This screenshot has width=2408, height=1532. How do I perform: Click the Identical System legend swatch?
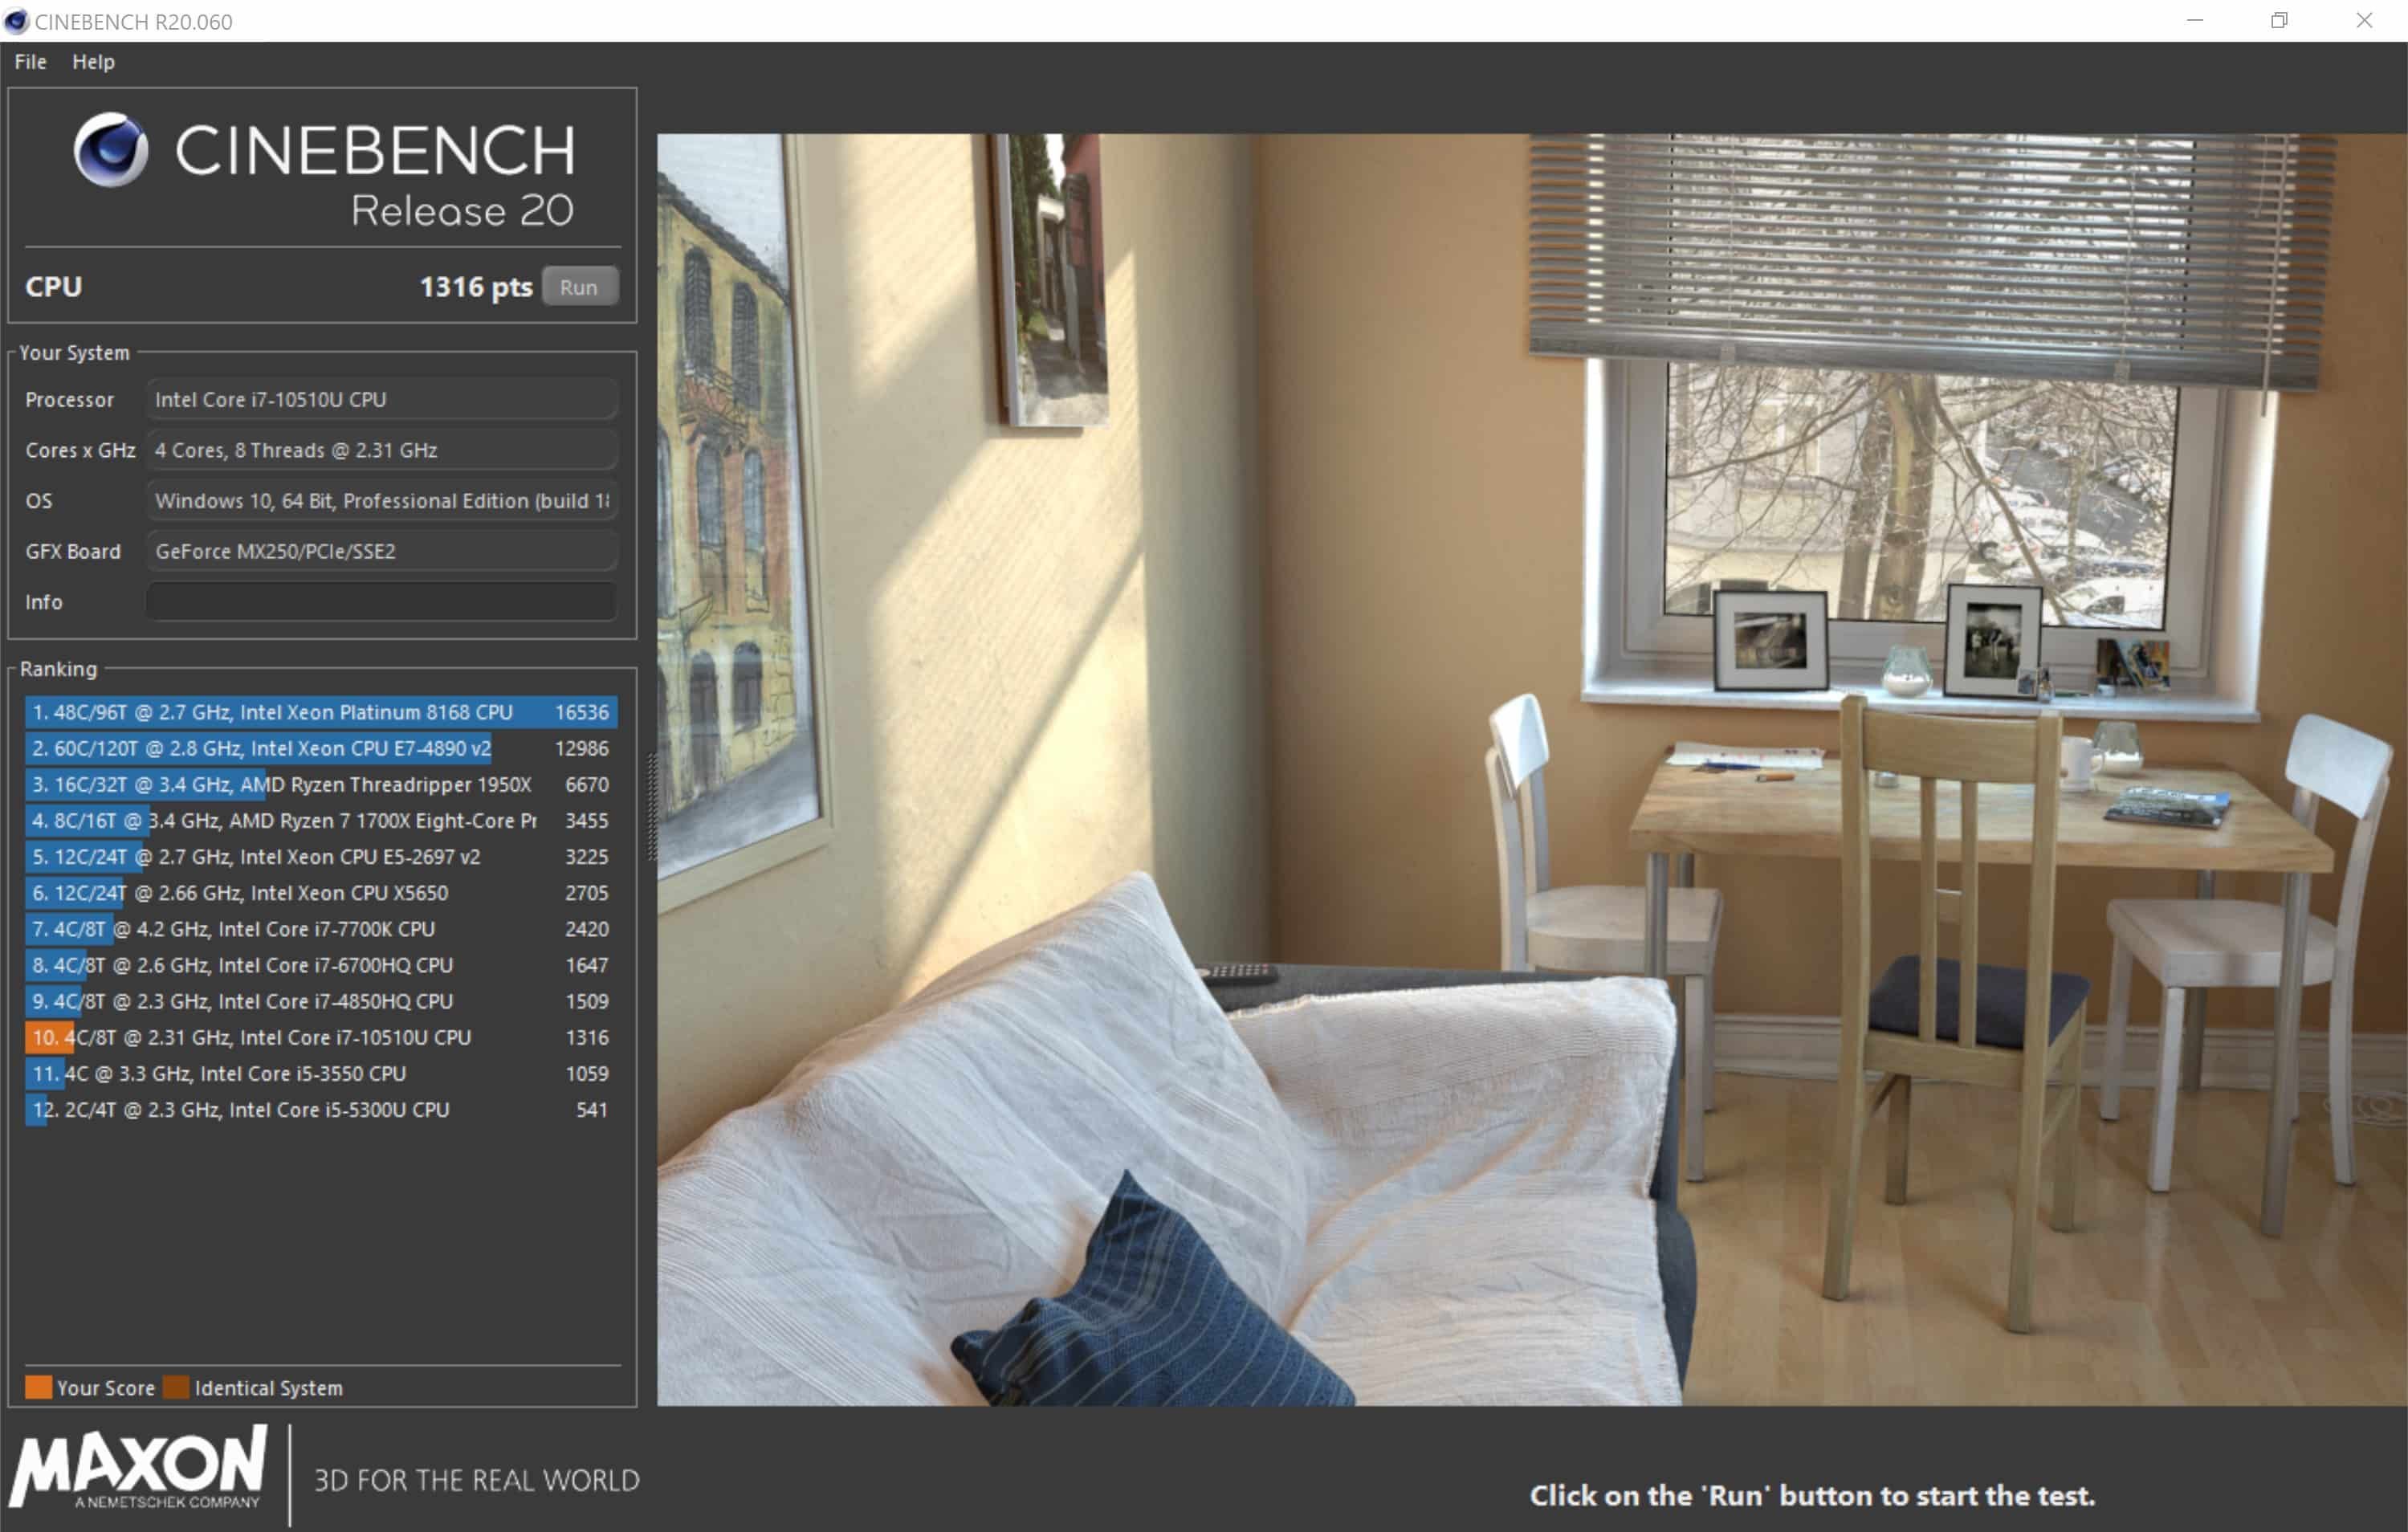click(x=176, y=1388)
